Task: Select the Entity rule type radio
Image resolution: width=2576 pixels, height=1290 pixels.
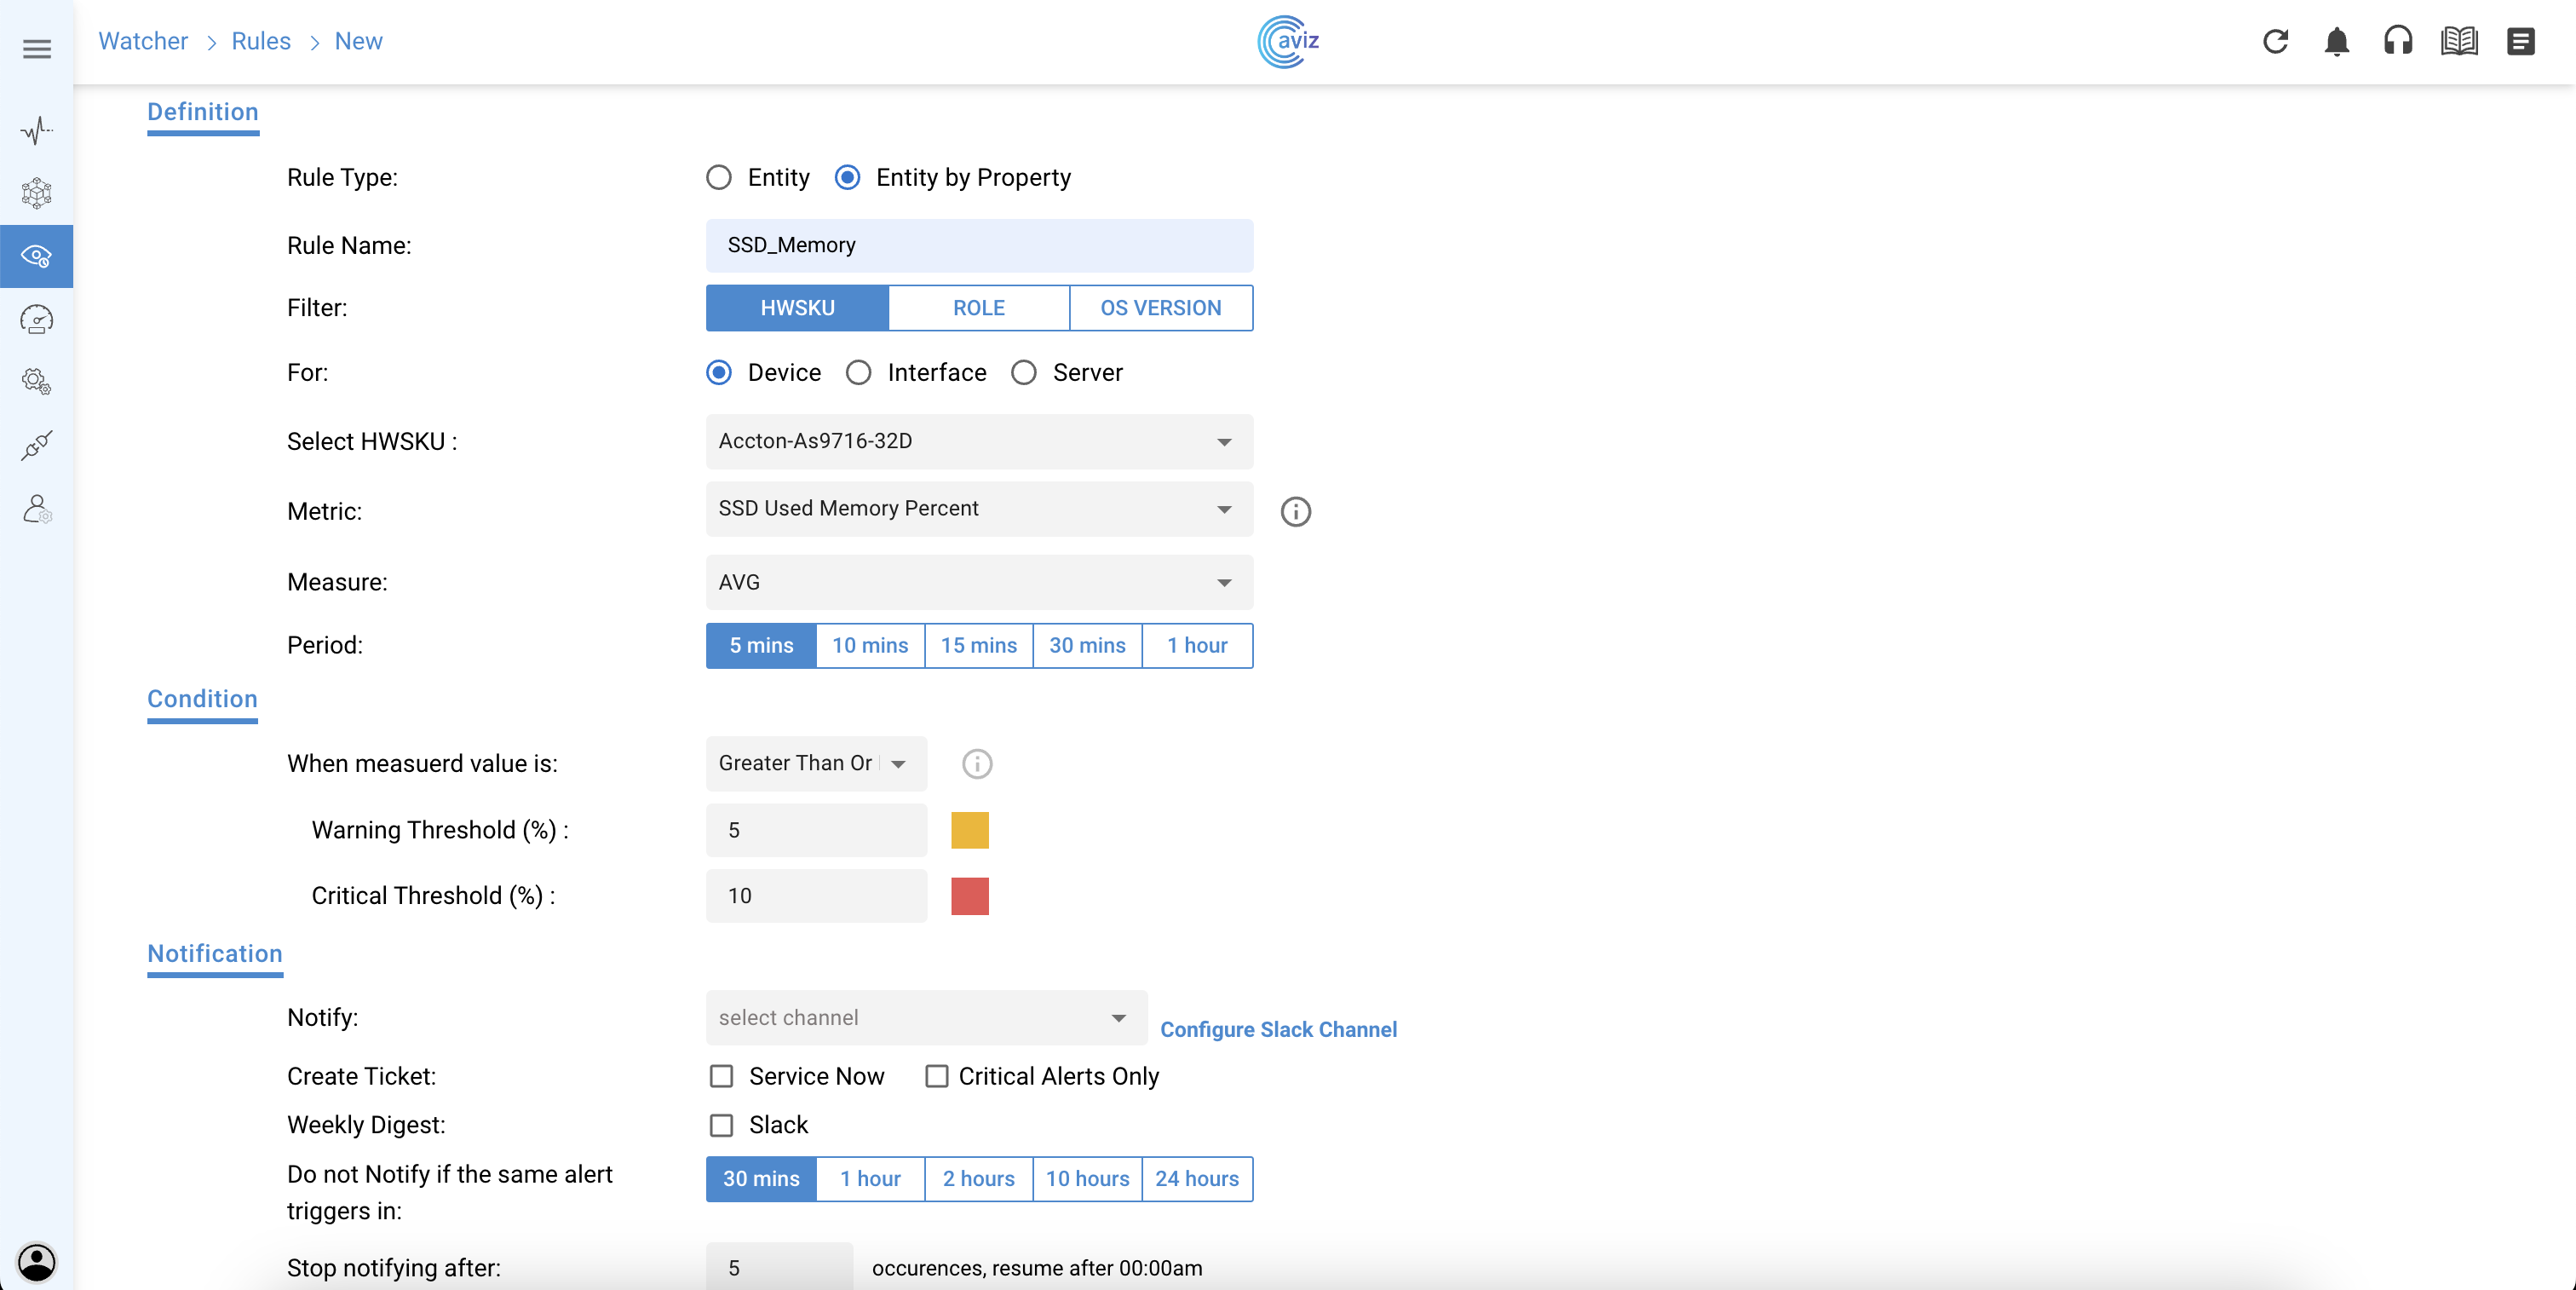Action: pyautogui.click(x=719, y=178)
